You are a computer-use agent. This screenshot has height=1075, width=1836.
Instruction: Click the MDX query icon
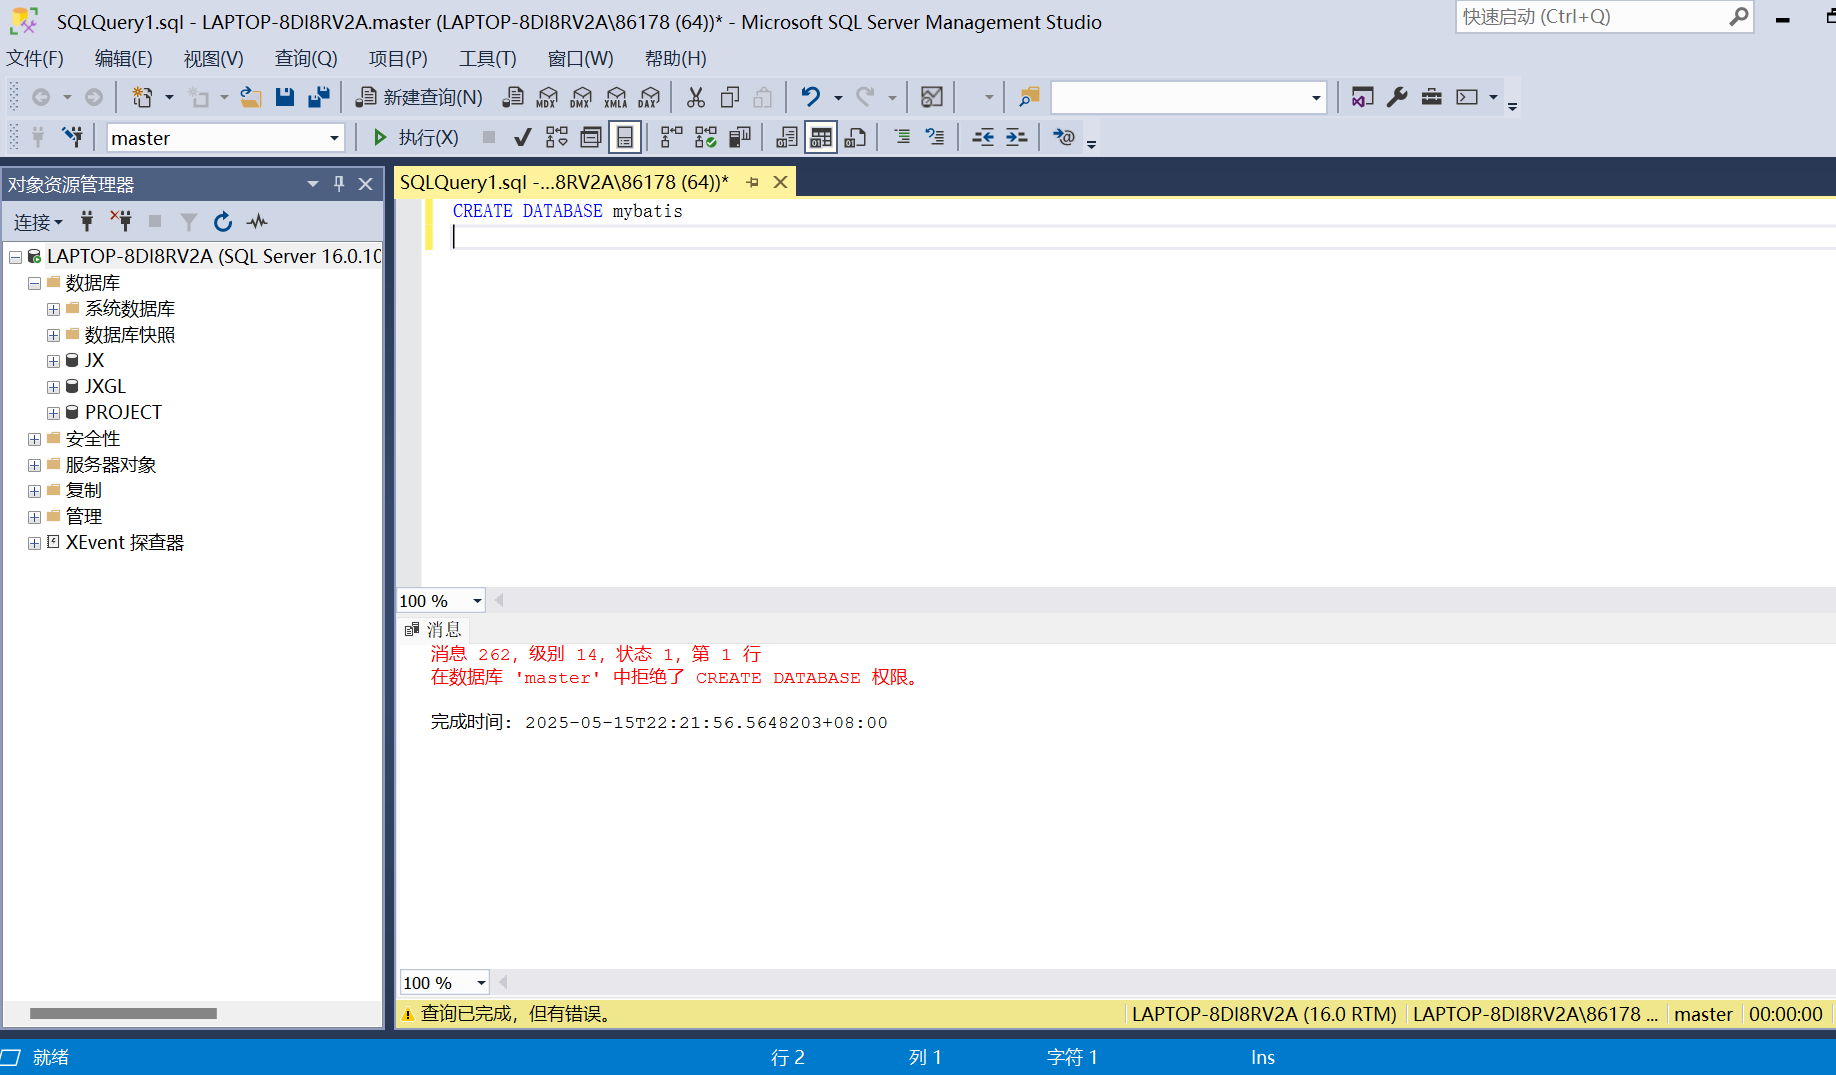click(547, 97)
